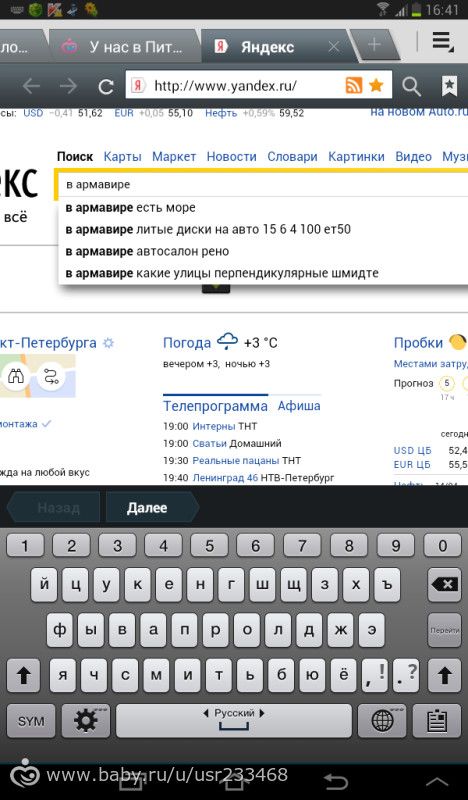Change language on the Русский spacebar

pyautogui.click(x=234, y=721)
